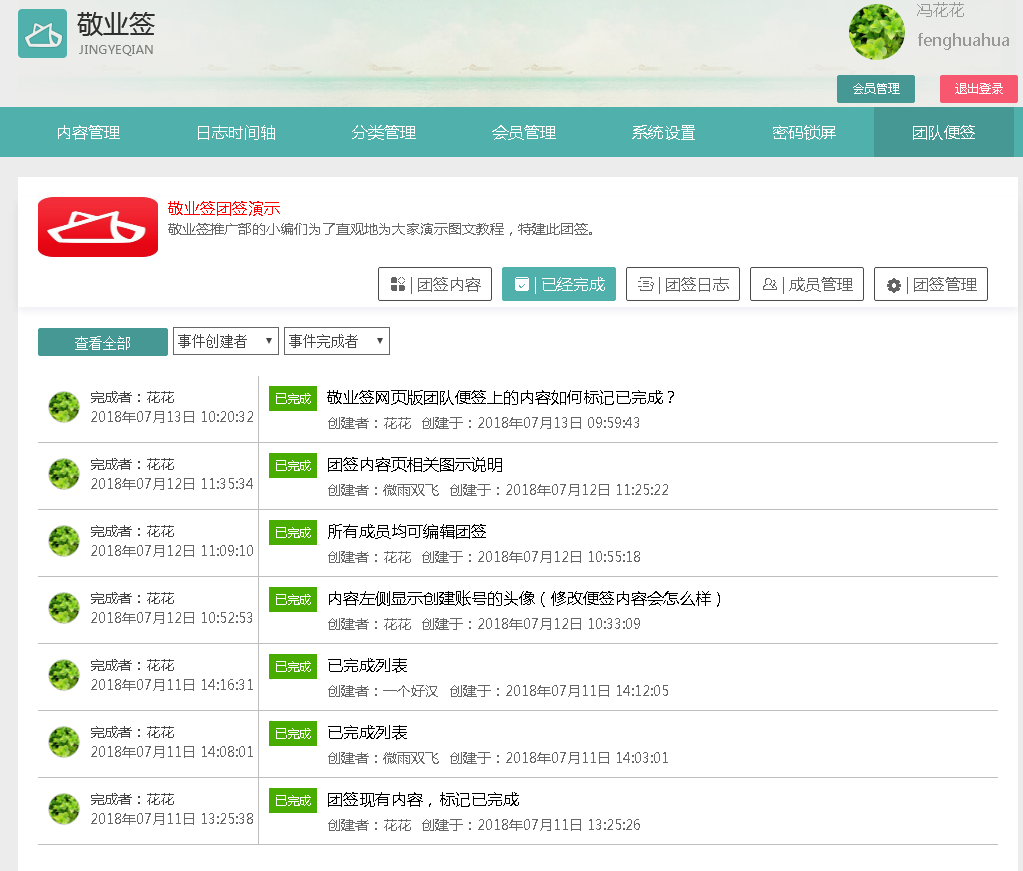Open note 内容左侧显示创建账号的头像

(525, 598)
